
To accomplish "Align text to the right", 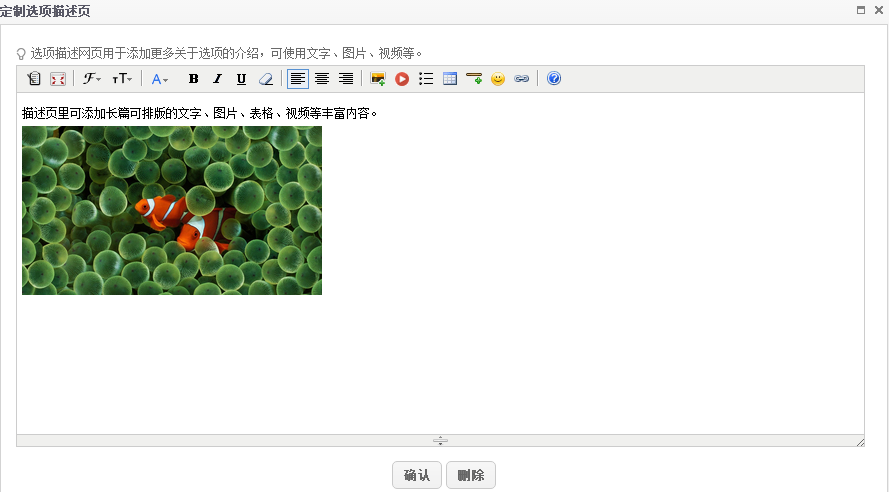I will 346,79.
